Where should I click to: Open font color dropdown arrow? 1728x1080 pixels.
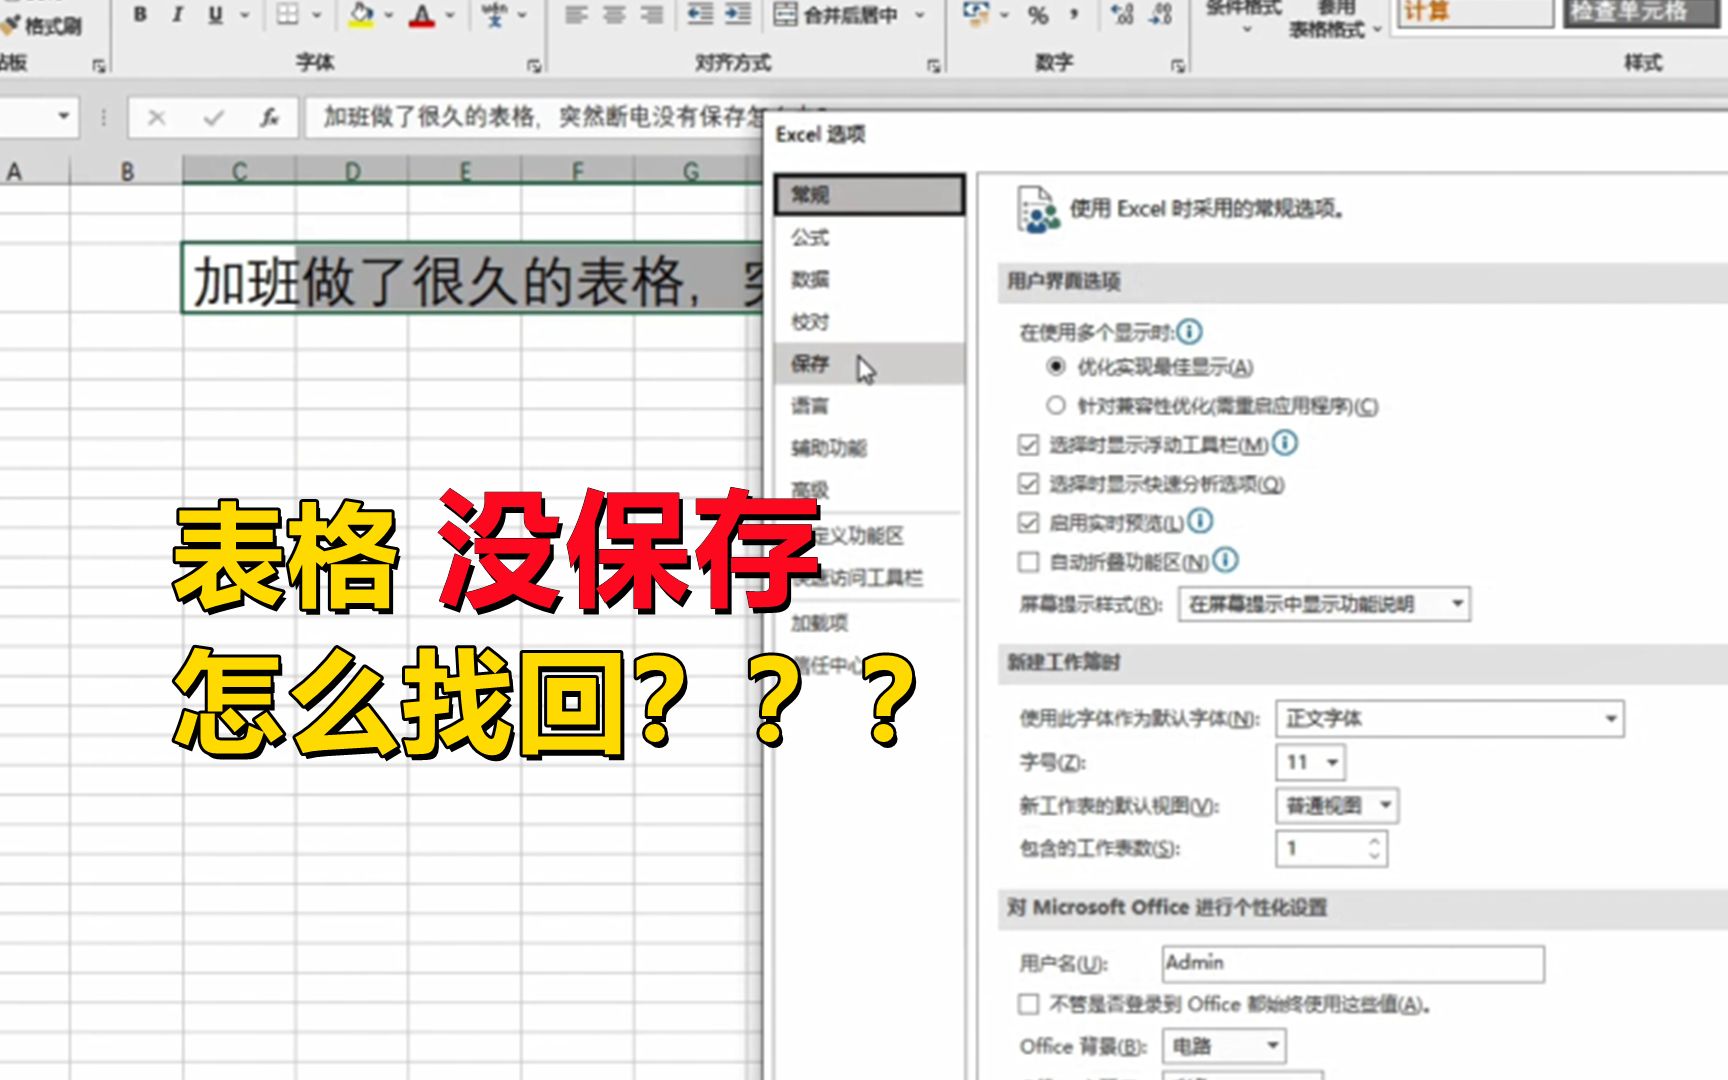tap(450, 16)
